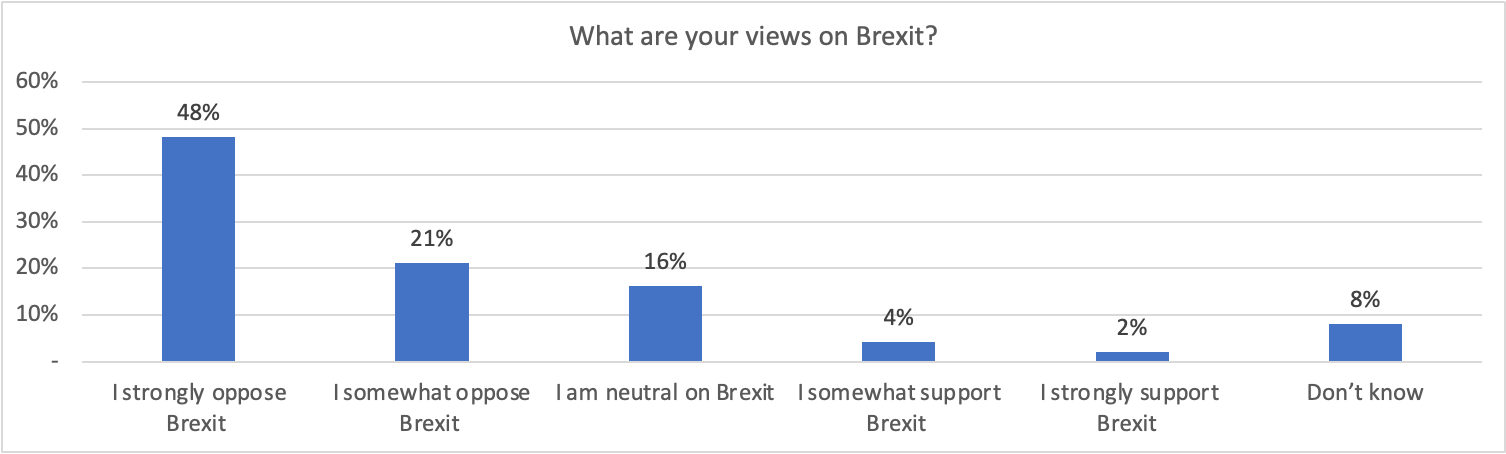Select the 4% data label

click(x=898, y=318)
